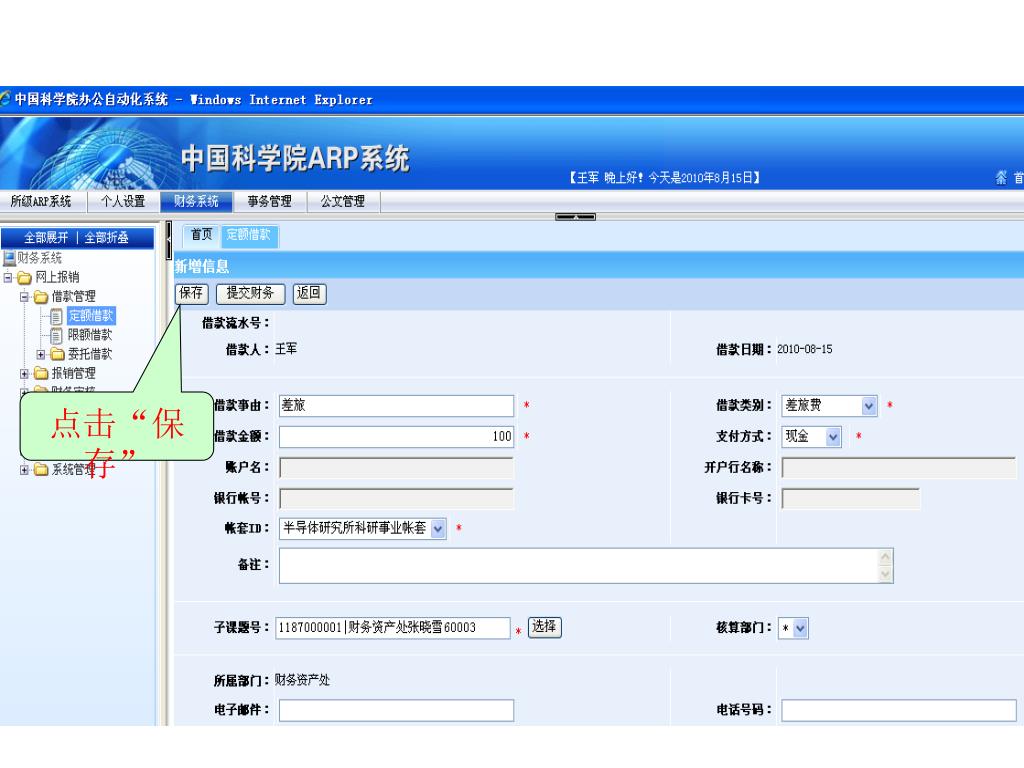This screenshot has height=768, width=1024.
Task: Click the 借款人 value 王军
Action: [286, 349]
